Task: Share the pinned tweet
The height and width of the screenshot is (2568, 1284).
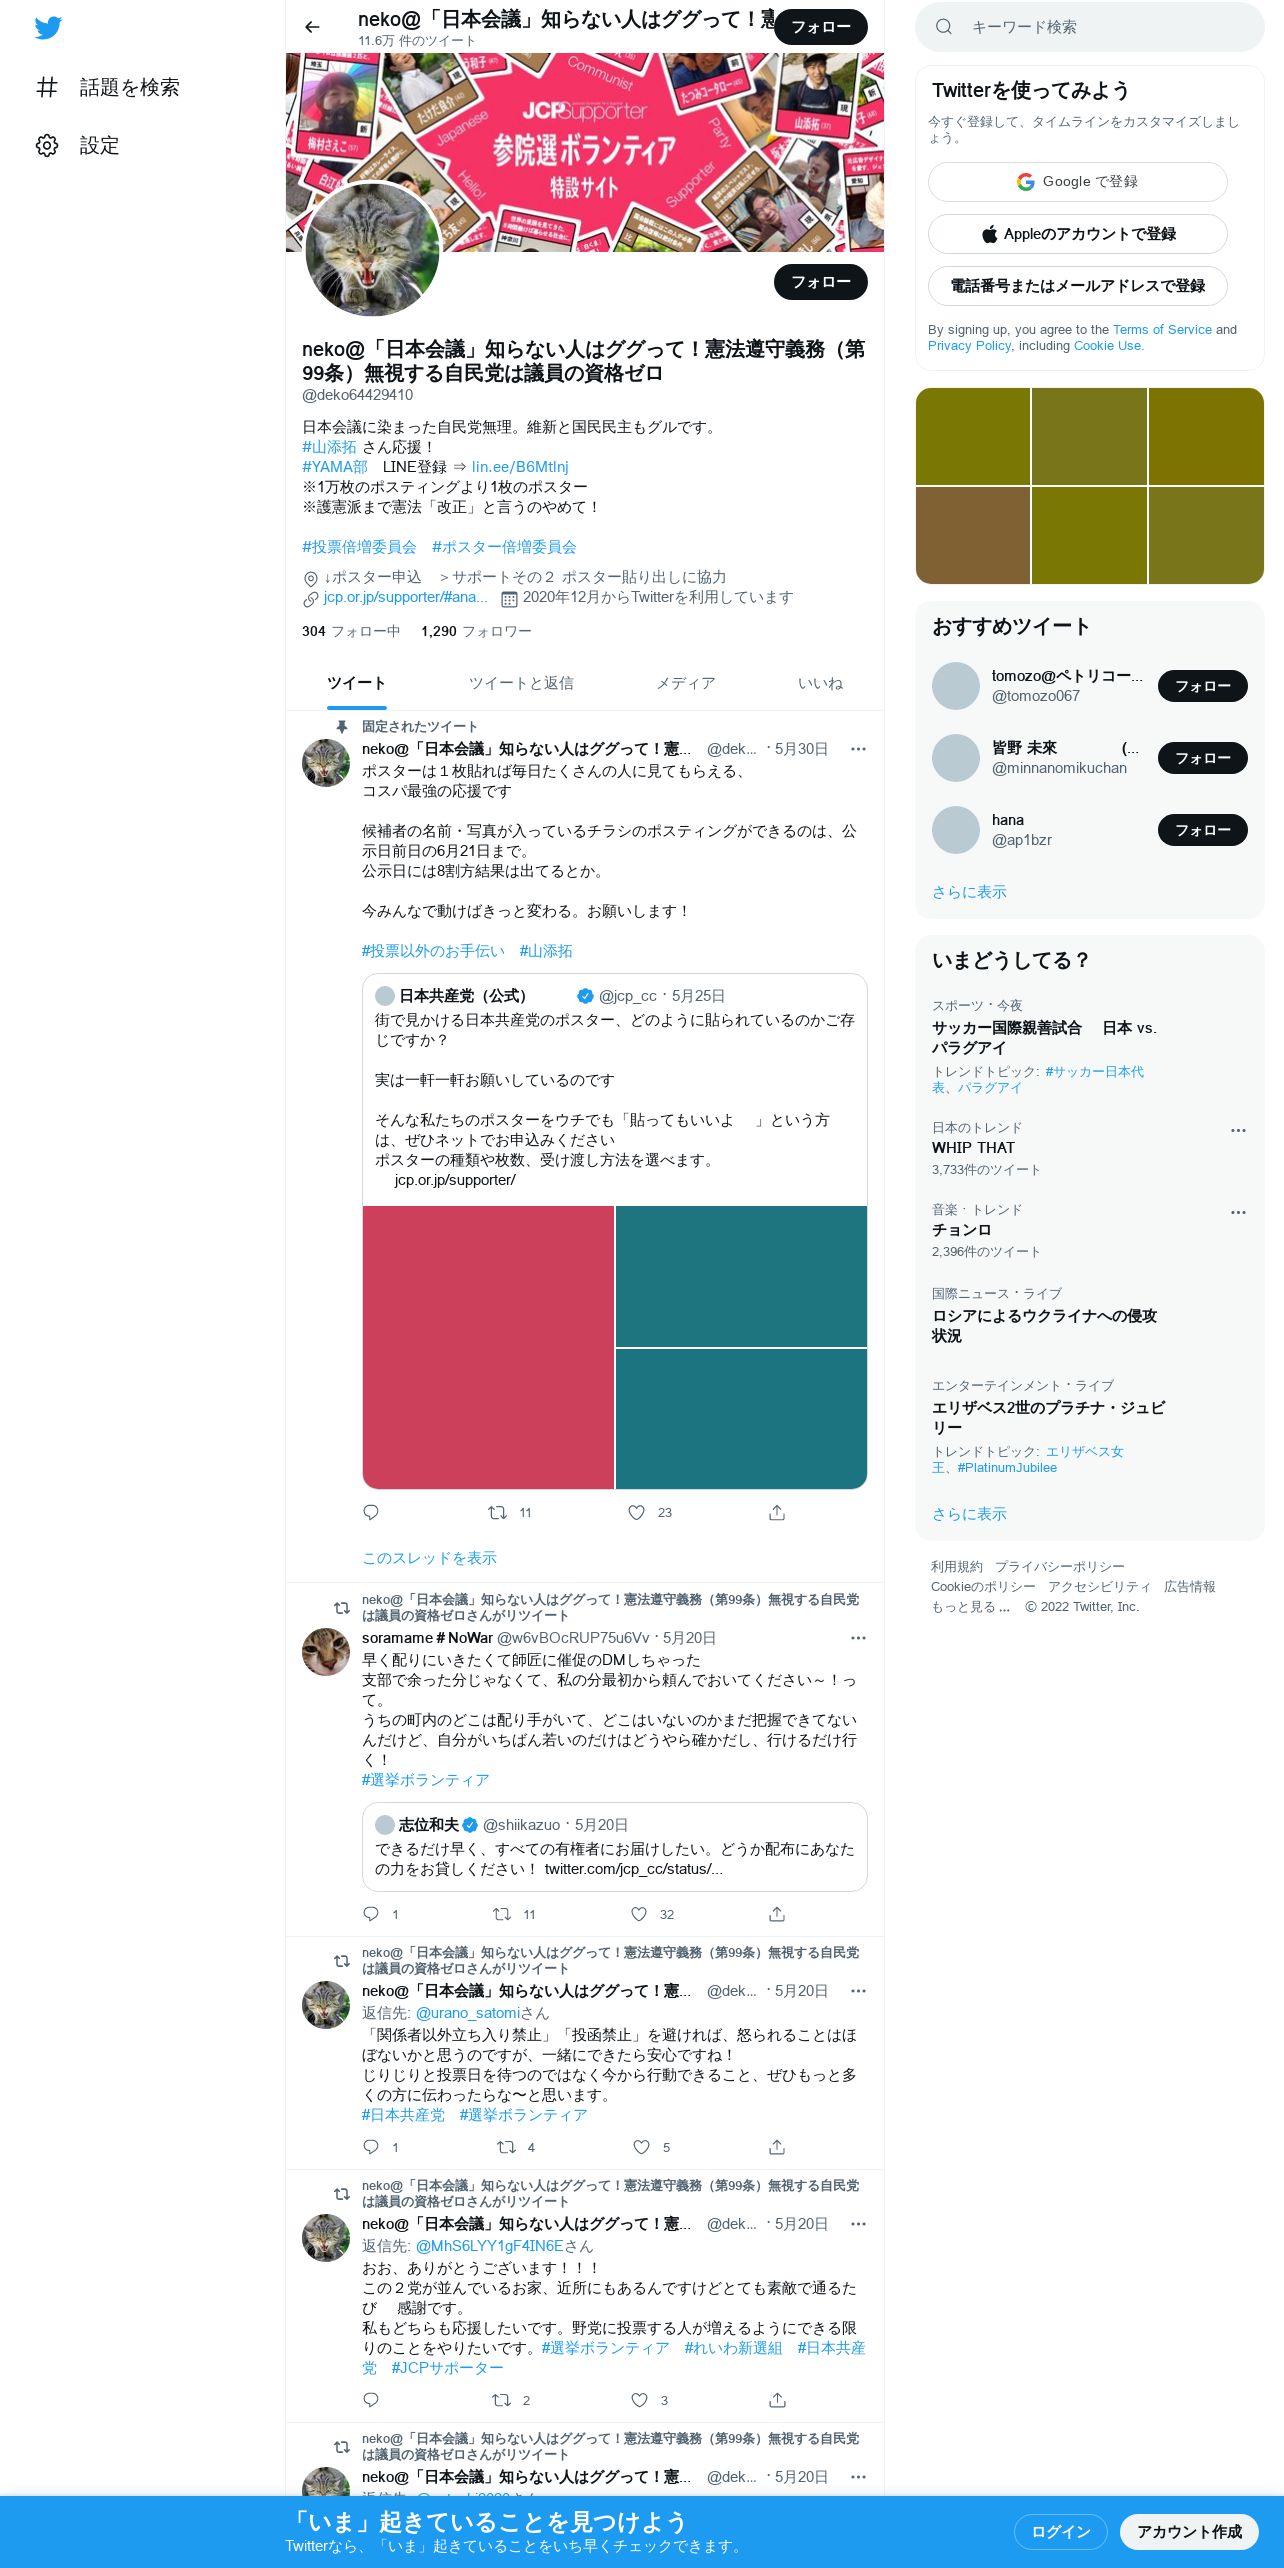Action: (x=777, y=1512)
